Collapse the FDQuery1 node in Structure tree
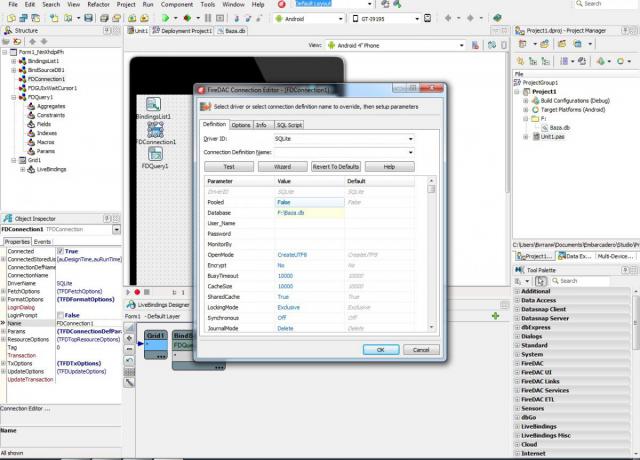Image resolution: width=640 pixels, height=460 pixels. [14, 97]
